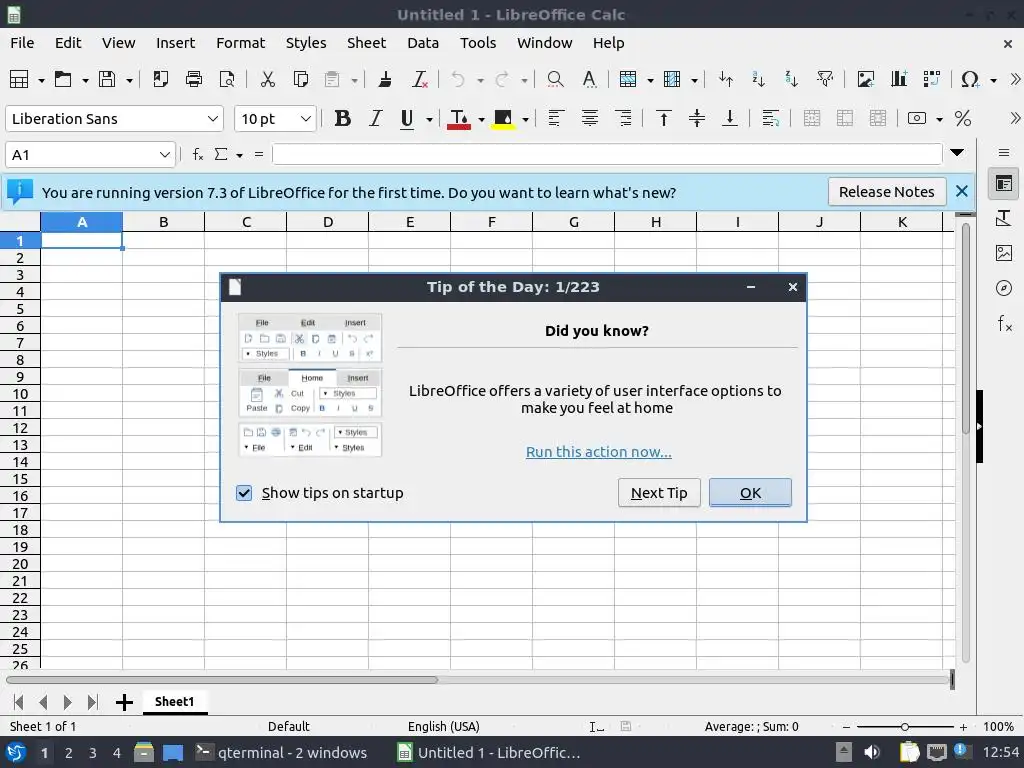Click Run this action now link
The image size is (1024, 768).
[x=598, y=452]
